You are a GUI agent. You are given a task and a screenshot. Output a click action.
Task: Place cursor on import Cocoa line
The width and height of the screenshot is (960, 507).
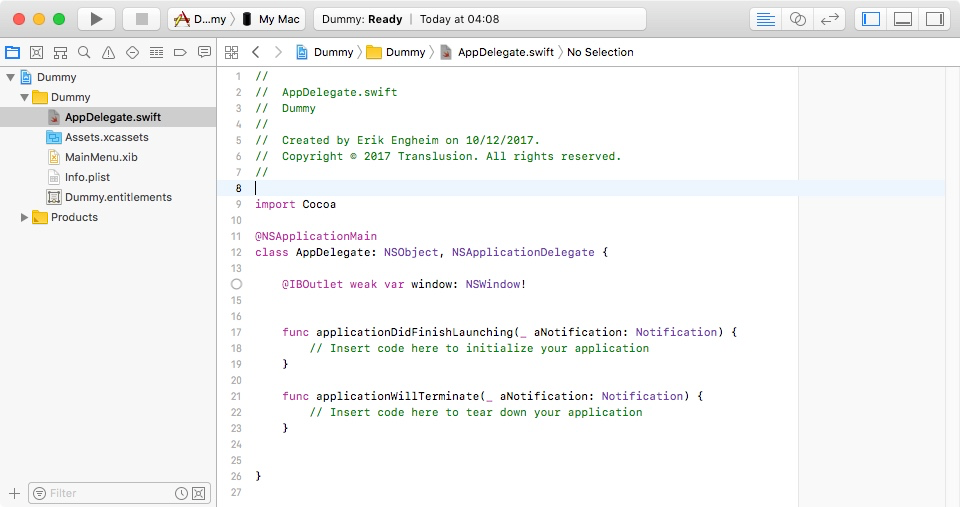(295, 205)
